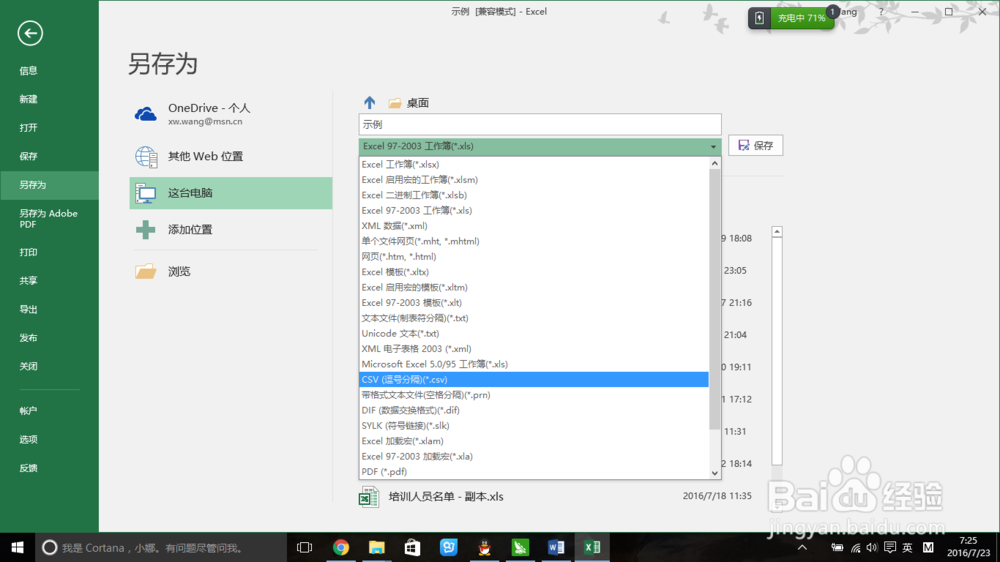Screen dimensions: 1000x562
Task: Click the 保存 item in left menu
Action: tap(49, 156)
